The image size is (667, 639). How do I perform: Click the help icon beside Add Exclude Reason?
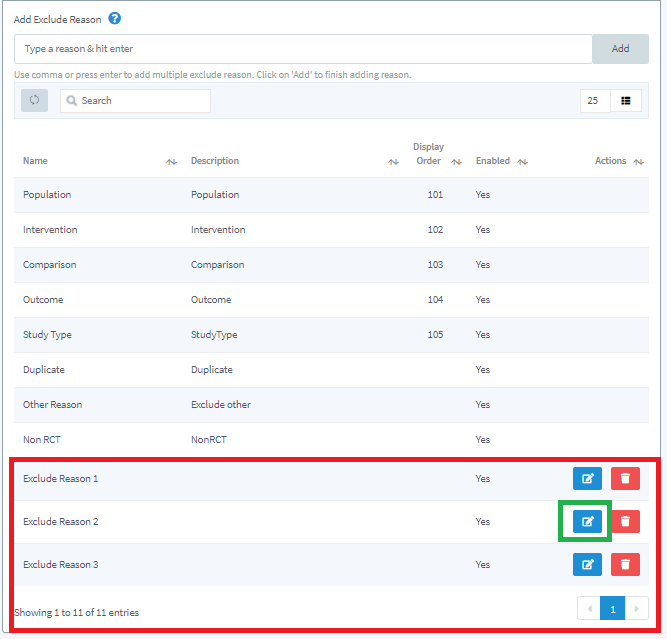115,19
